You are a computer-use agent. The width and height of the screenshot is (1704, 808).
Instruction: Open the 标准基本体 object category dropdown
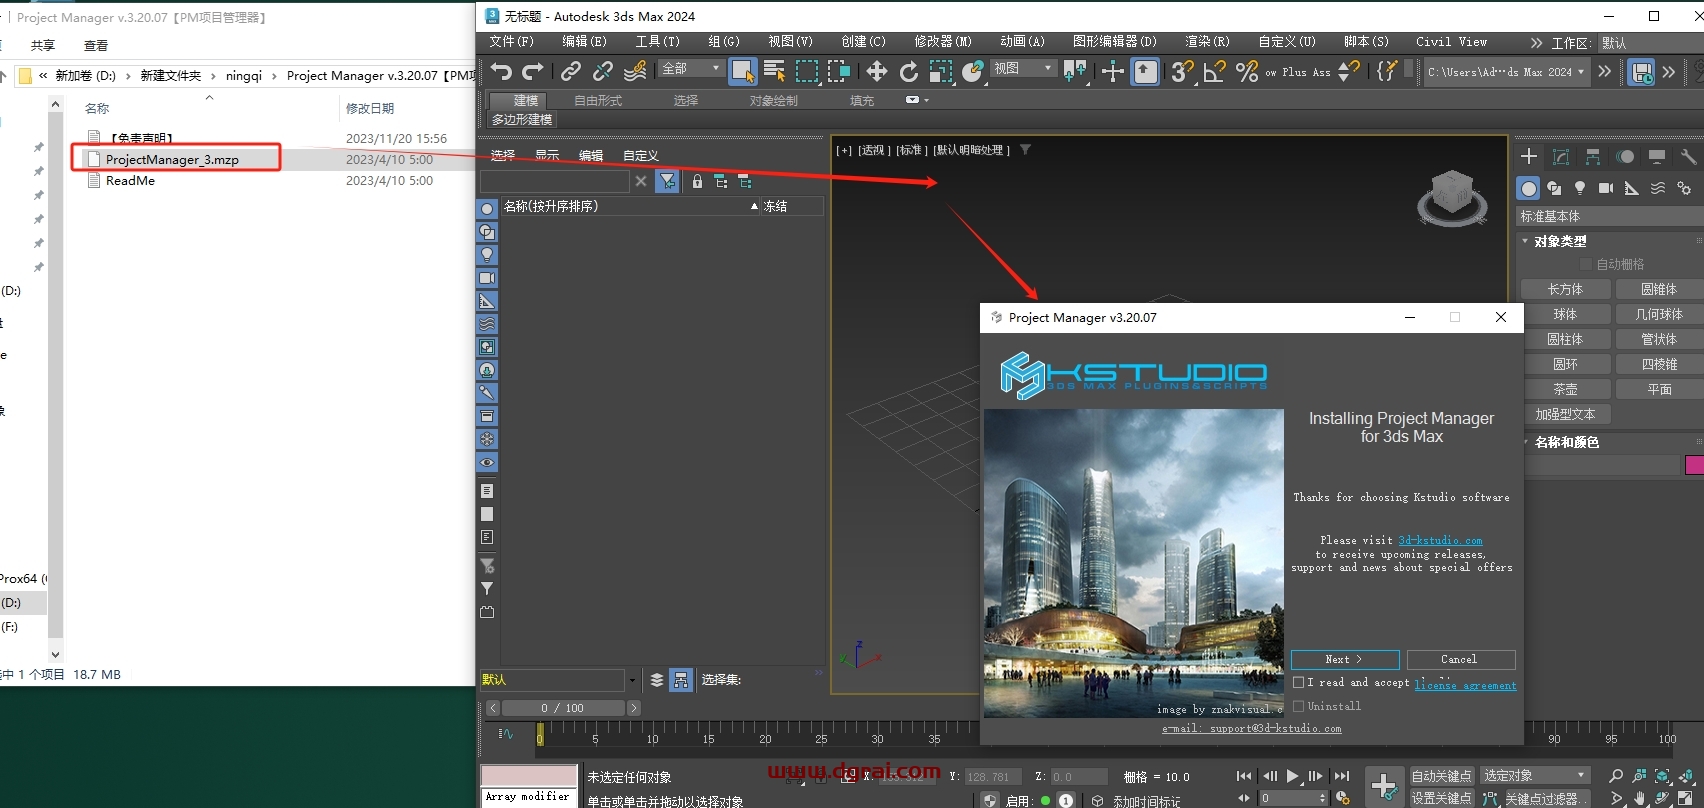coord(1609,216)
